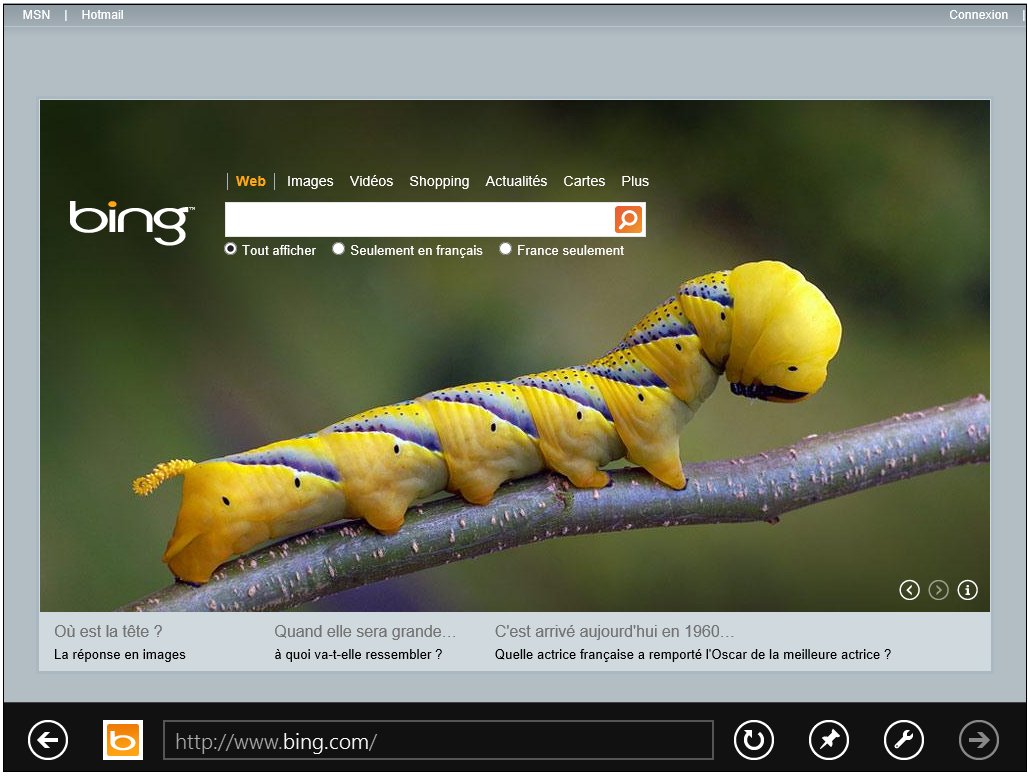Click the Connexion sign-in link
Viewport: 1028px width, 776px height.
[978, 14]
